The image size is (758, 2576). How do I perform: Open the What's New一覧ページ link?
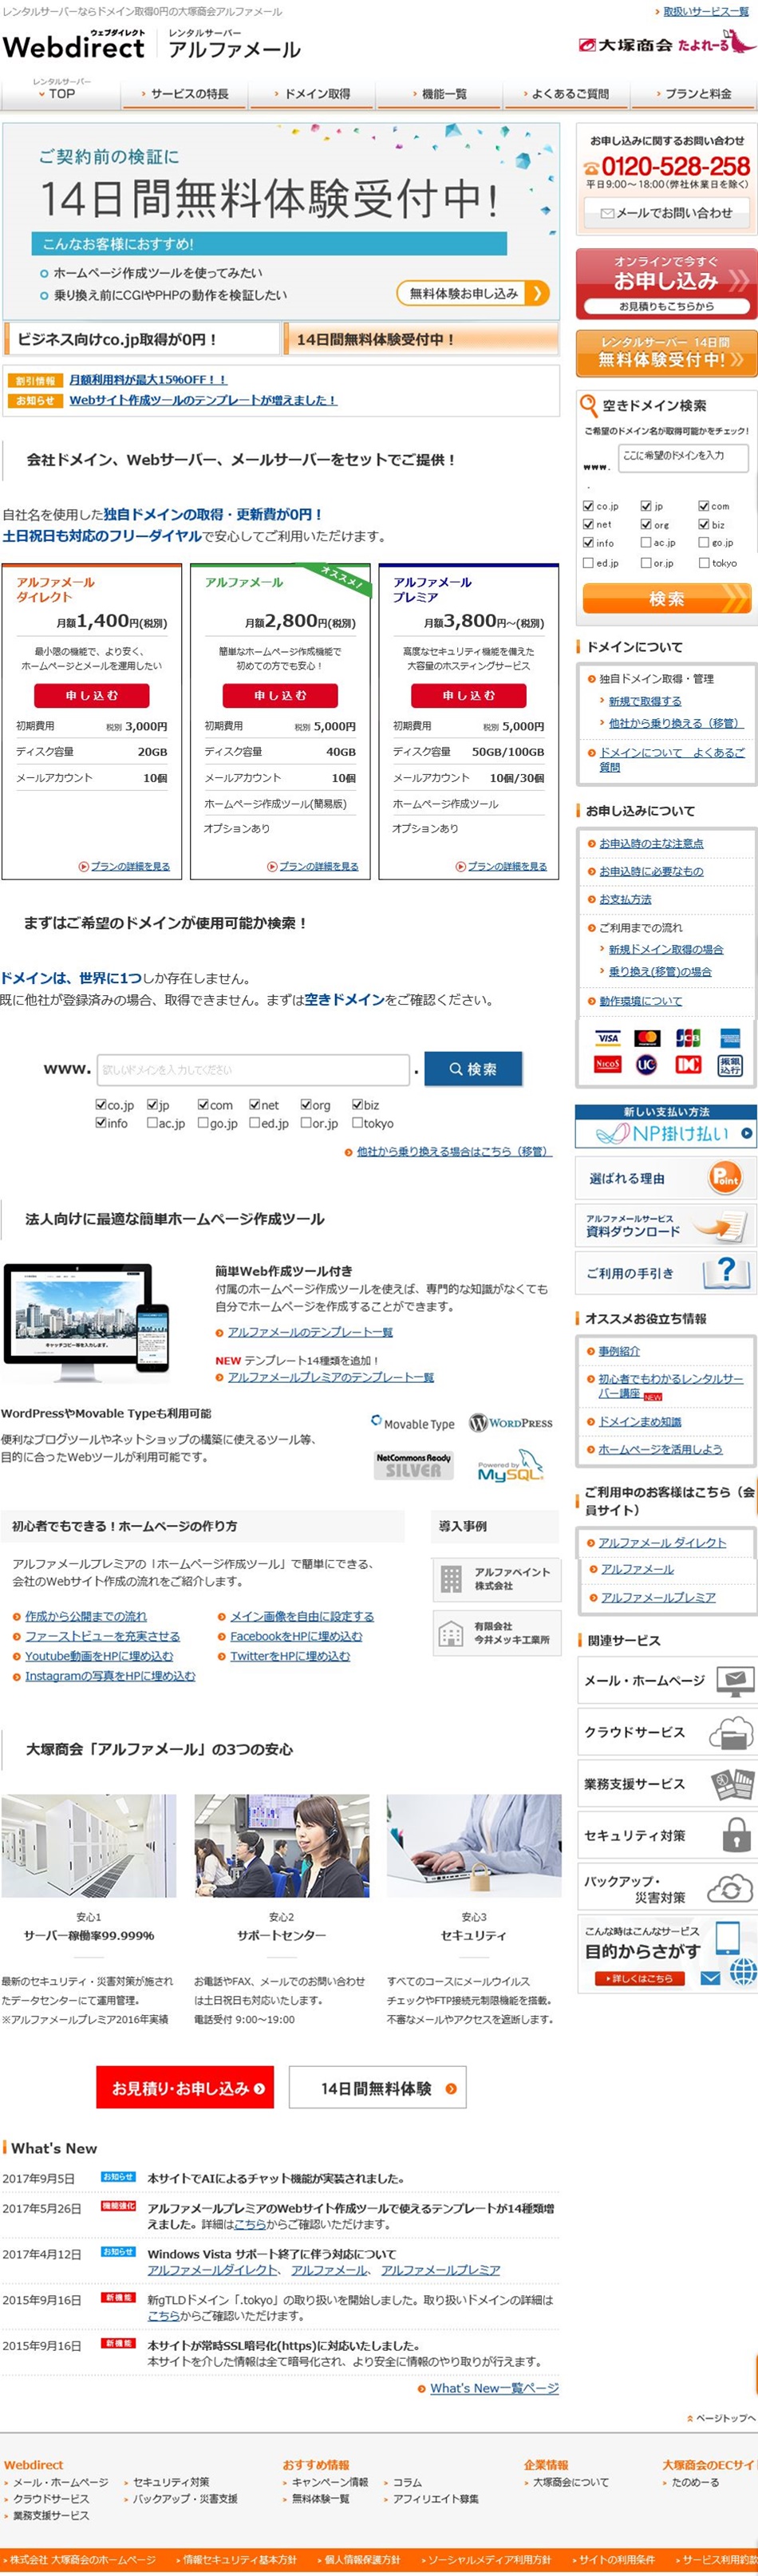(494, 2388)
